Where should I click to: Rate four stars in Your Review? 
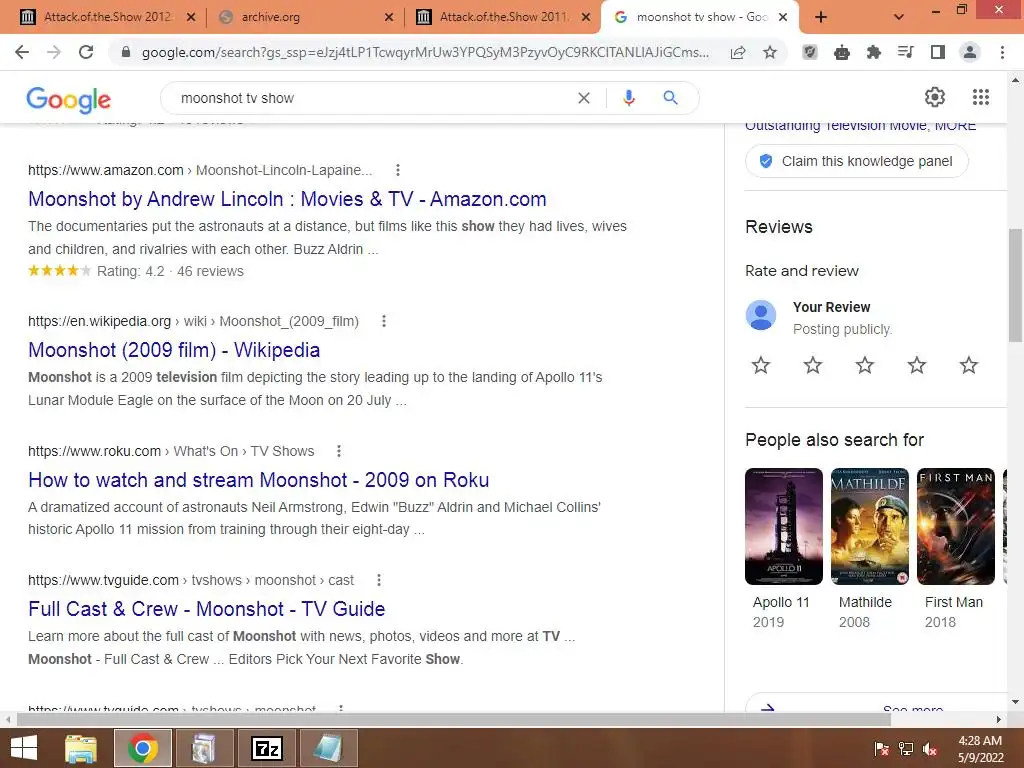pos(917,365)
